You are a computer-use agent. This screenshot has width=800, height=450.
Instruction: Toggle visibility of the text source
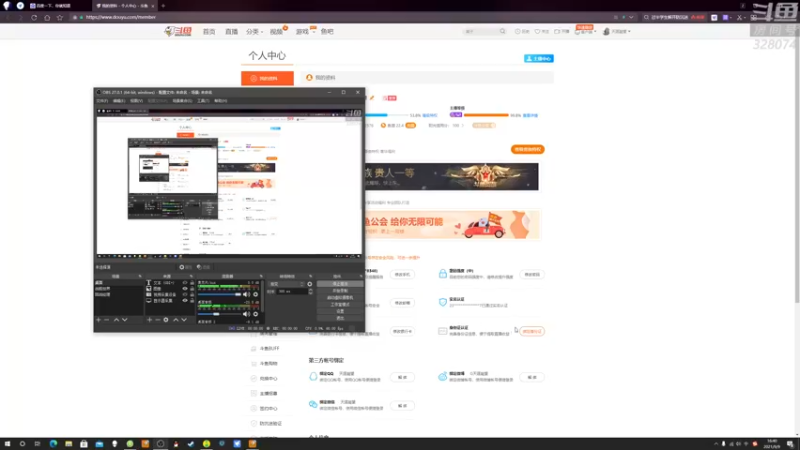[x=185, y=282]
